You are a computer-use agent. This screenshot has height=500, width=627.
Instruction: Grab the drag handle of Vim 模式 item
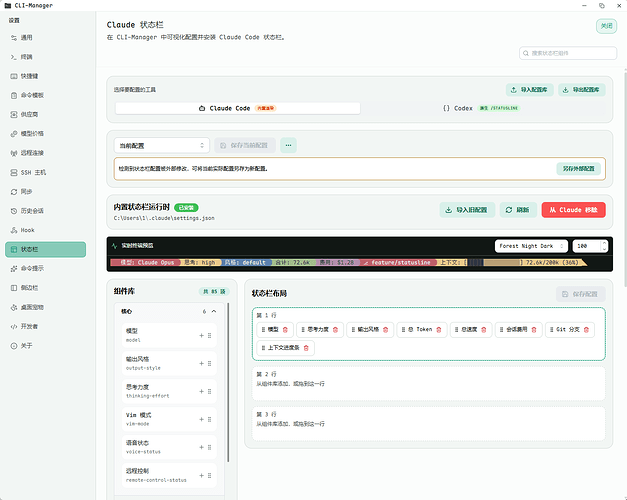tap(210, 420)
